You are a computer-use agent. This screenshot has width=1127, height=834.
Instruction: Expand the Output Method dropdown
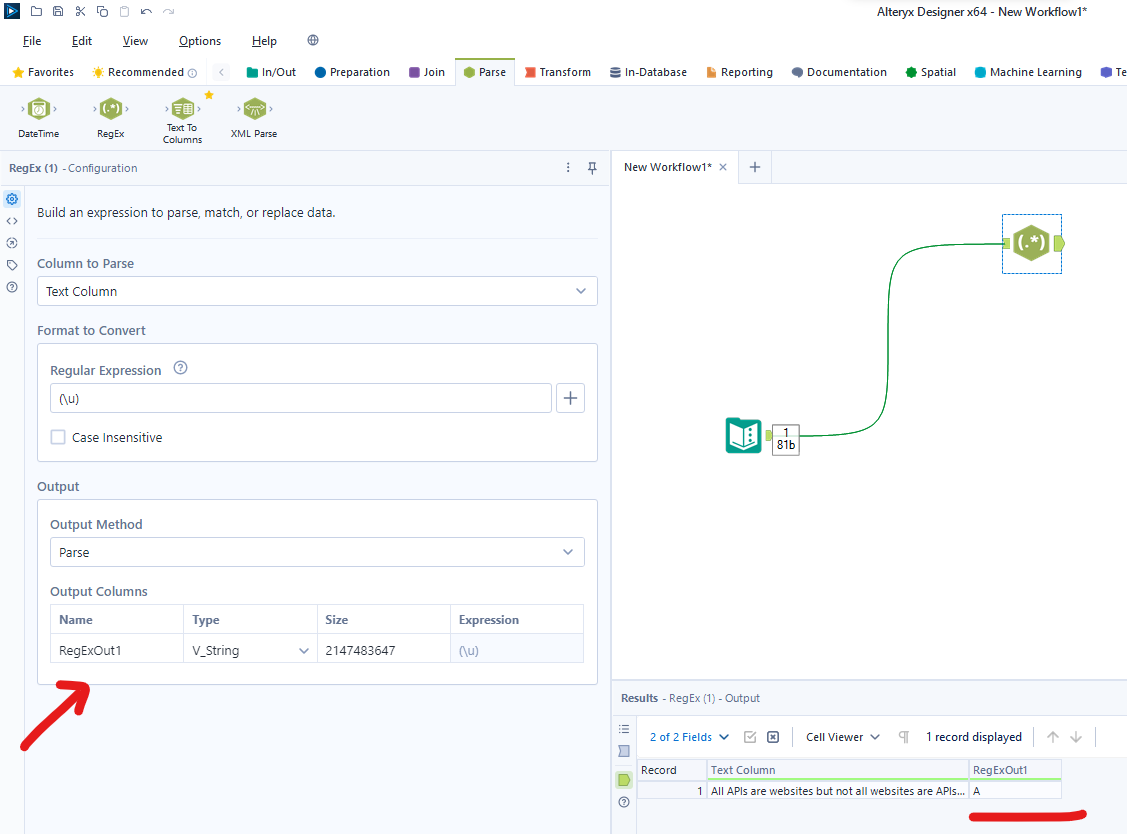[x=317, y=552]
